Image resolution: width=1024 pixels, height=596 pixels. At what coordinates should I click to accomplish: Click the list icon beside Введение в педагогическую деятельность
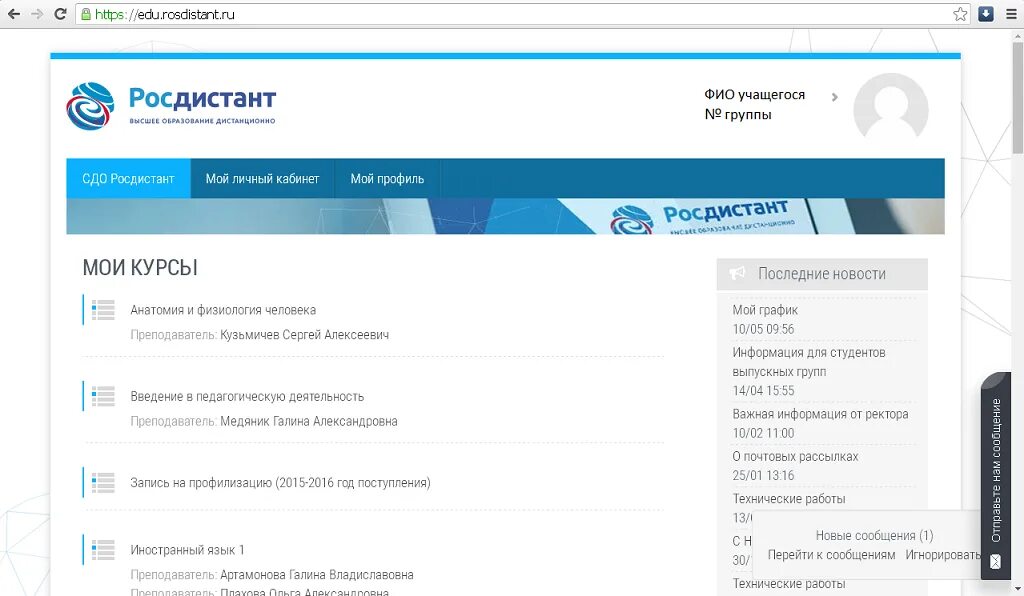pos(103,396)
